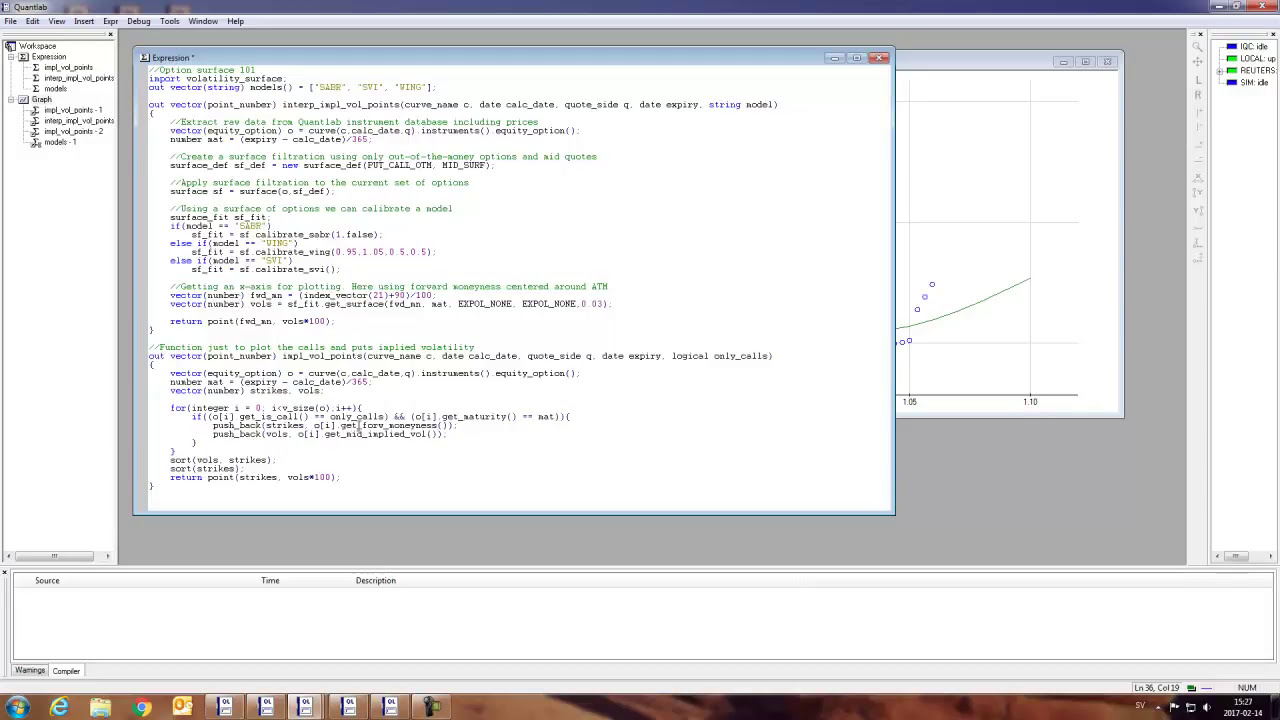Switch to the Warnings tab
The image size is (1280, 720).
(30, 671)
